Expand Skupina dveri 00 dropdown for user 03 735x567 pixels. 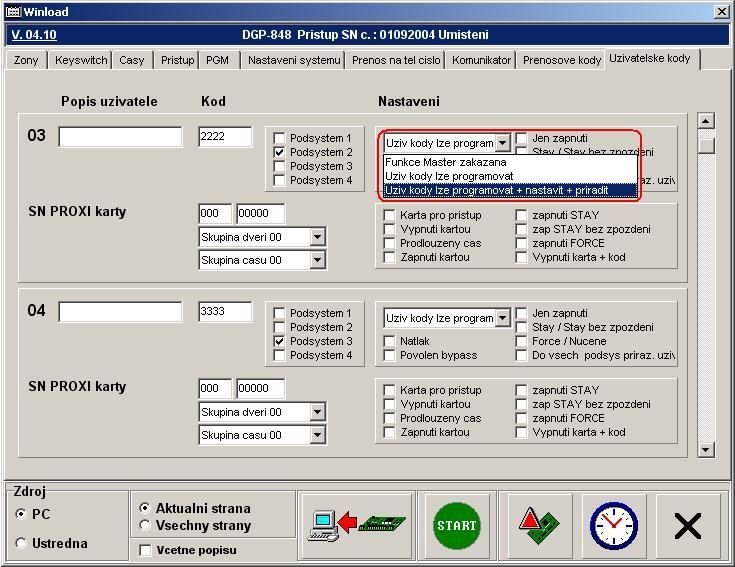(317, 237)
